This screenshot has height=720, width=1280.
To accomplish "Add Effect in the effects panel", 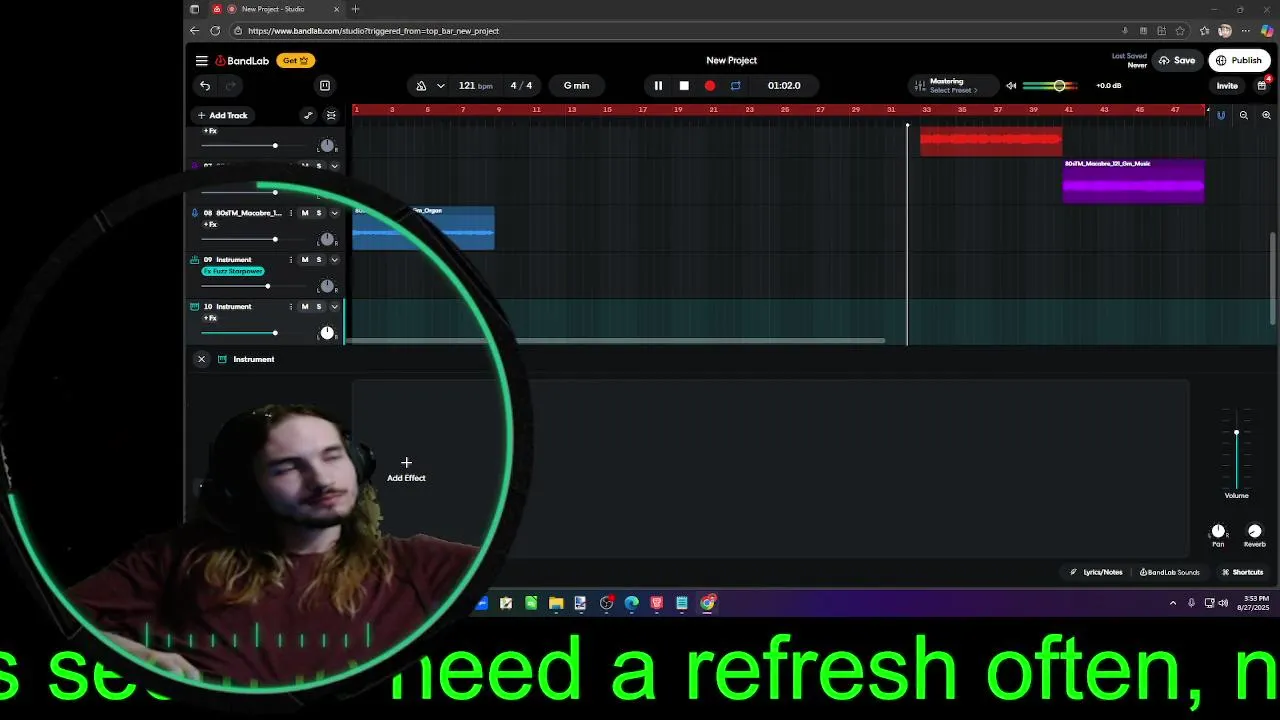I will click(x=406, y=470).
